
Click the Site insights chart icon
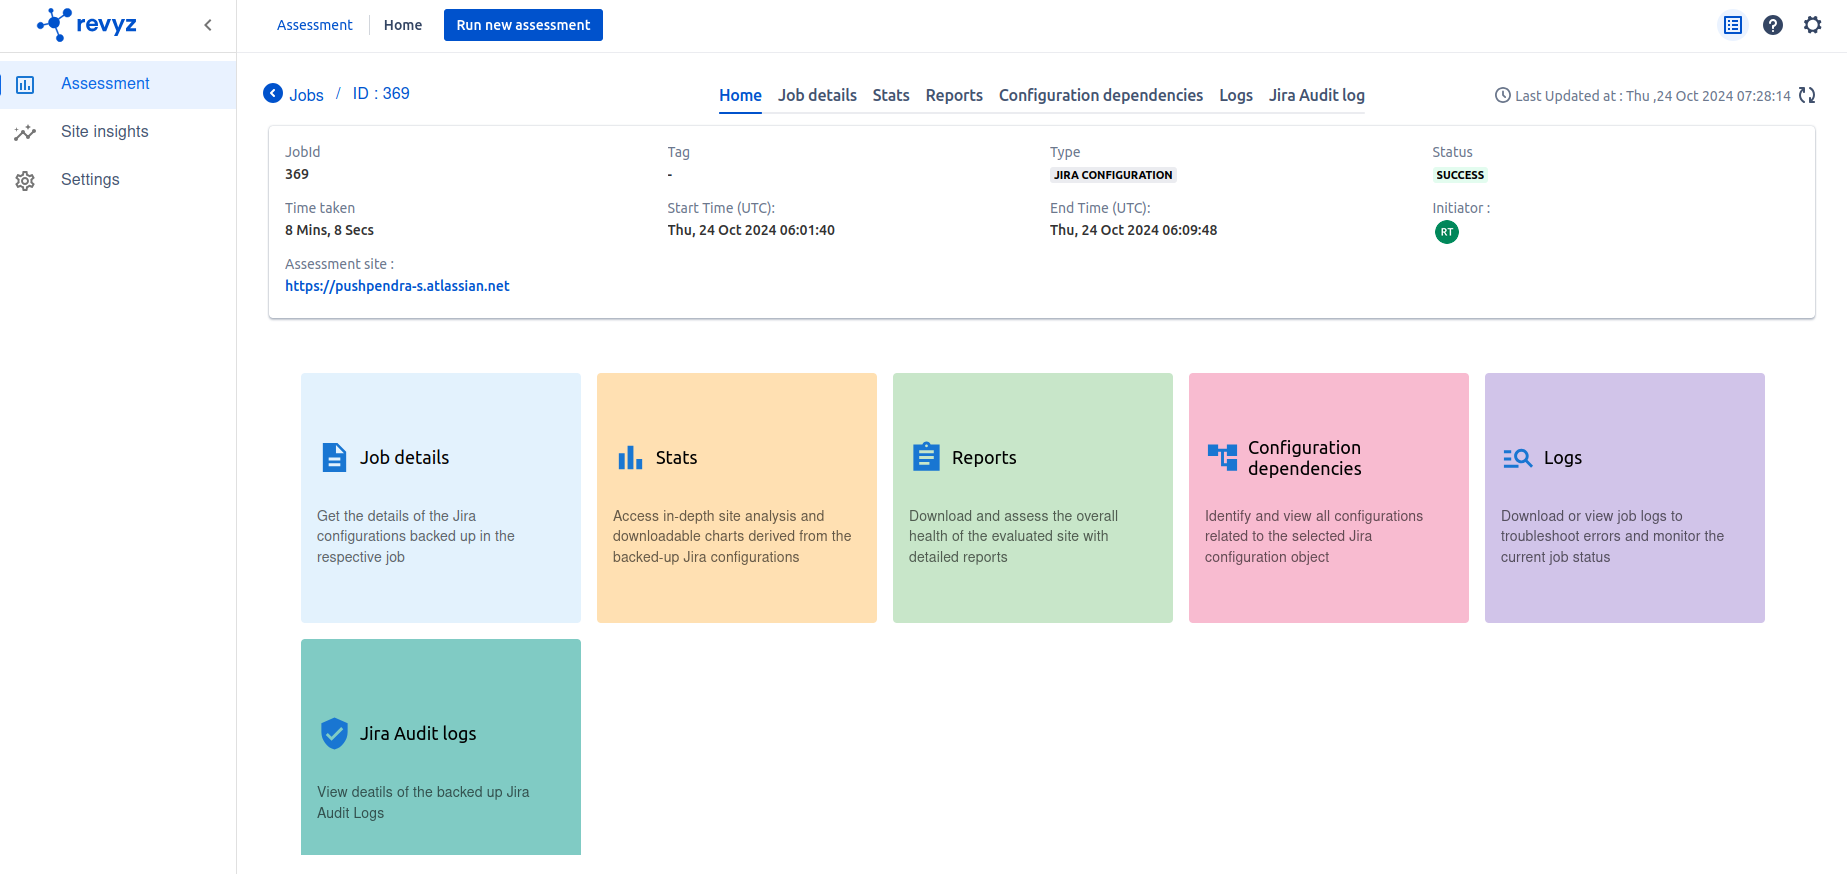(x=25, y=132)
